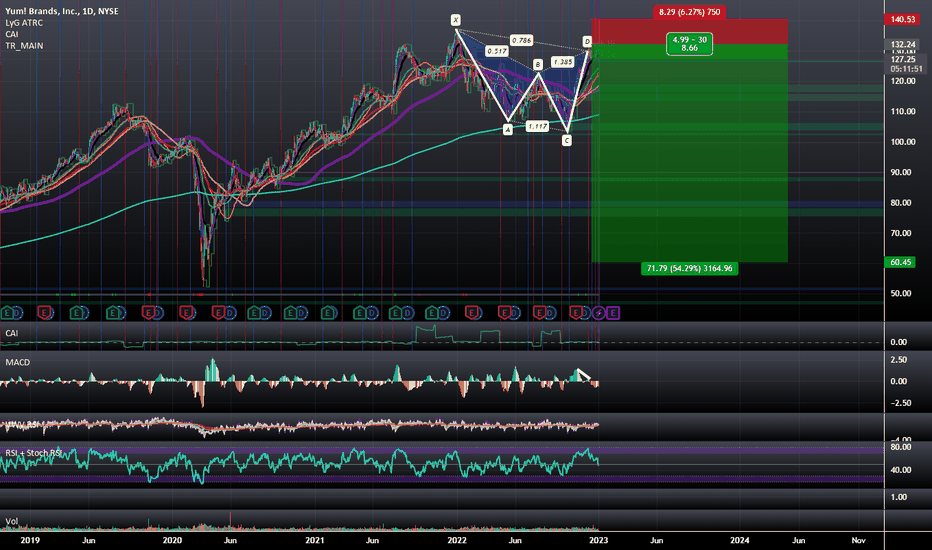This screenshot has width=932, height=550.
Task: Click the purple square E event icon
Action: [x=613, y=313]
